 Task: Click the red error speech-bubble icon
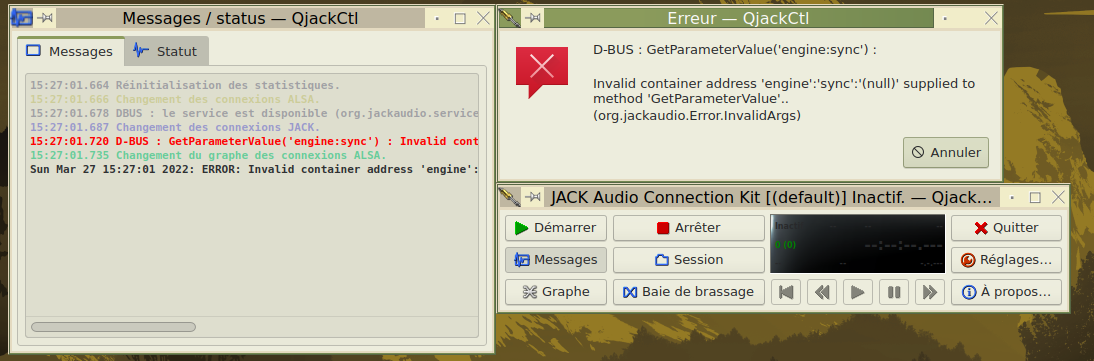click(542, 73)
